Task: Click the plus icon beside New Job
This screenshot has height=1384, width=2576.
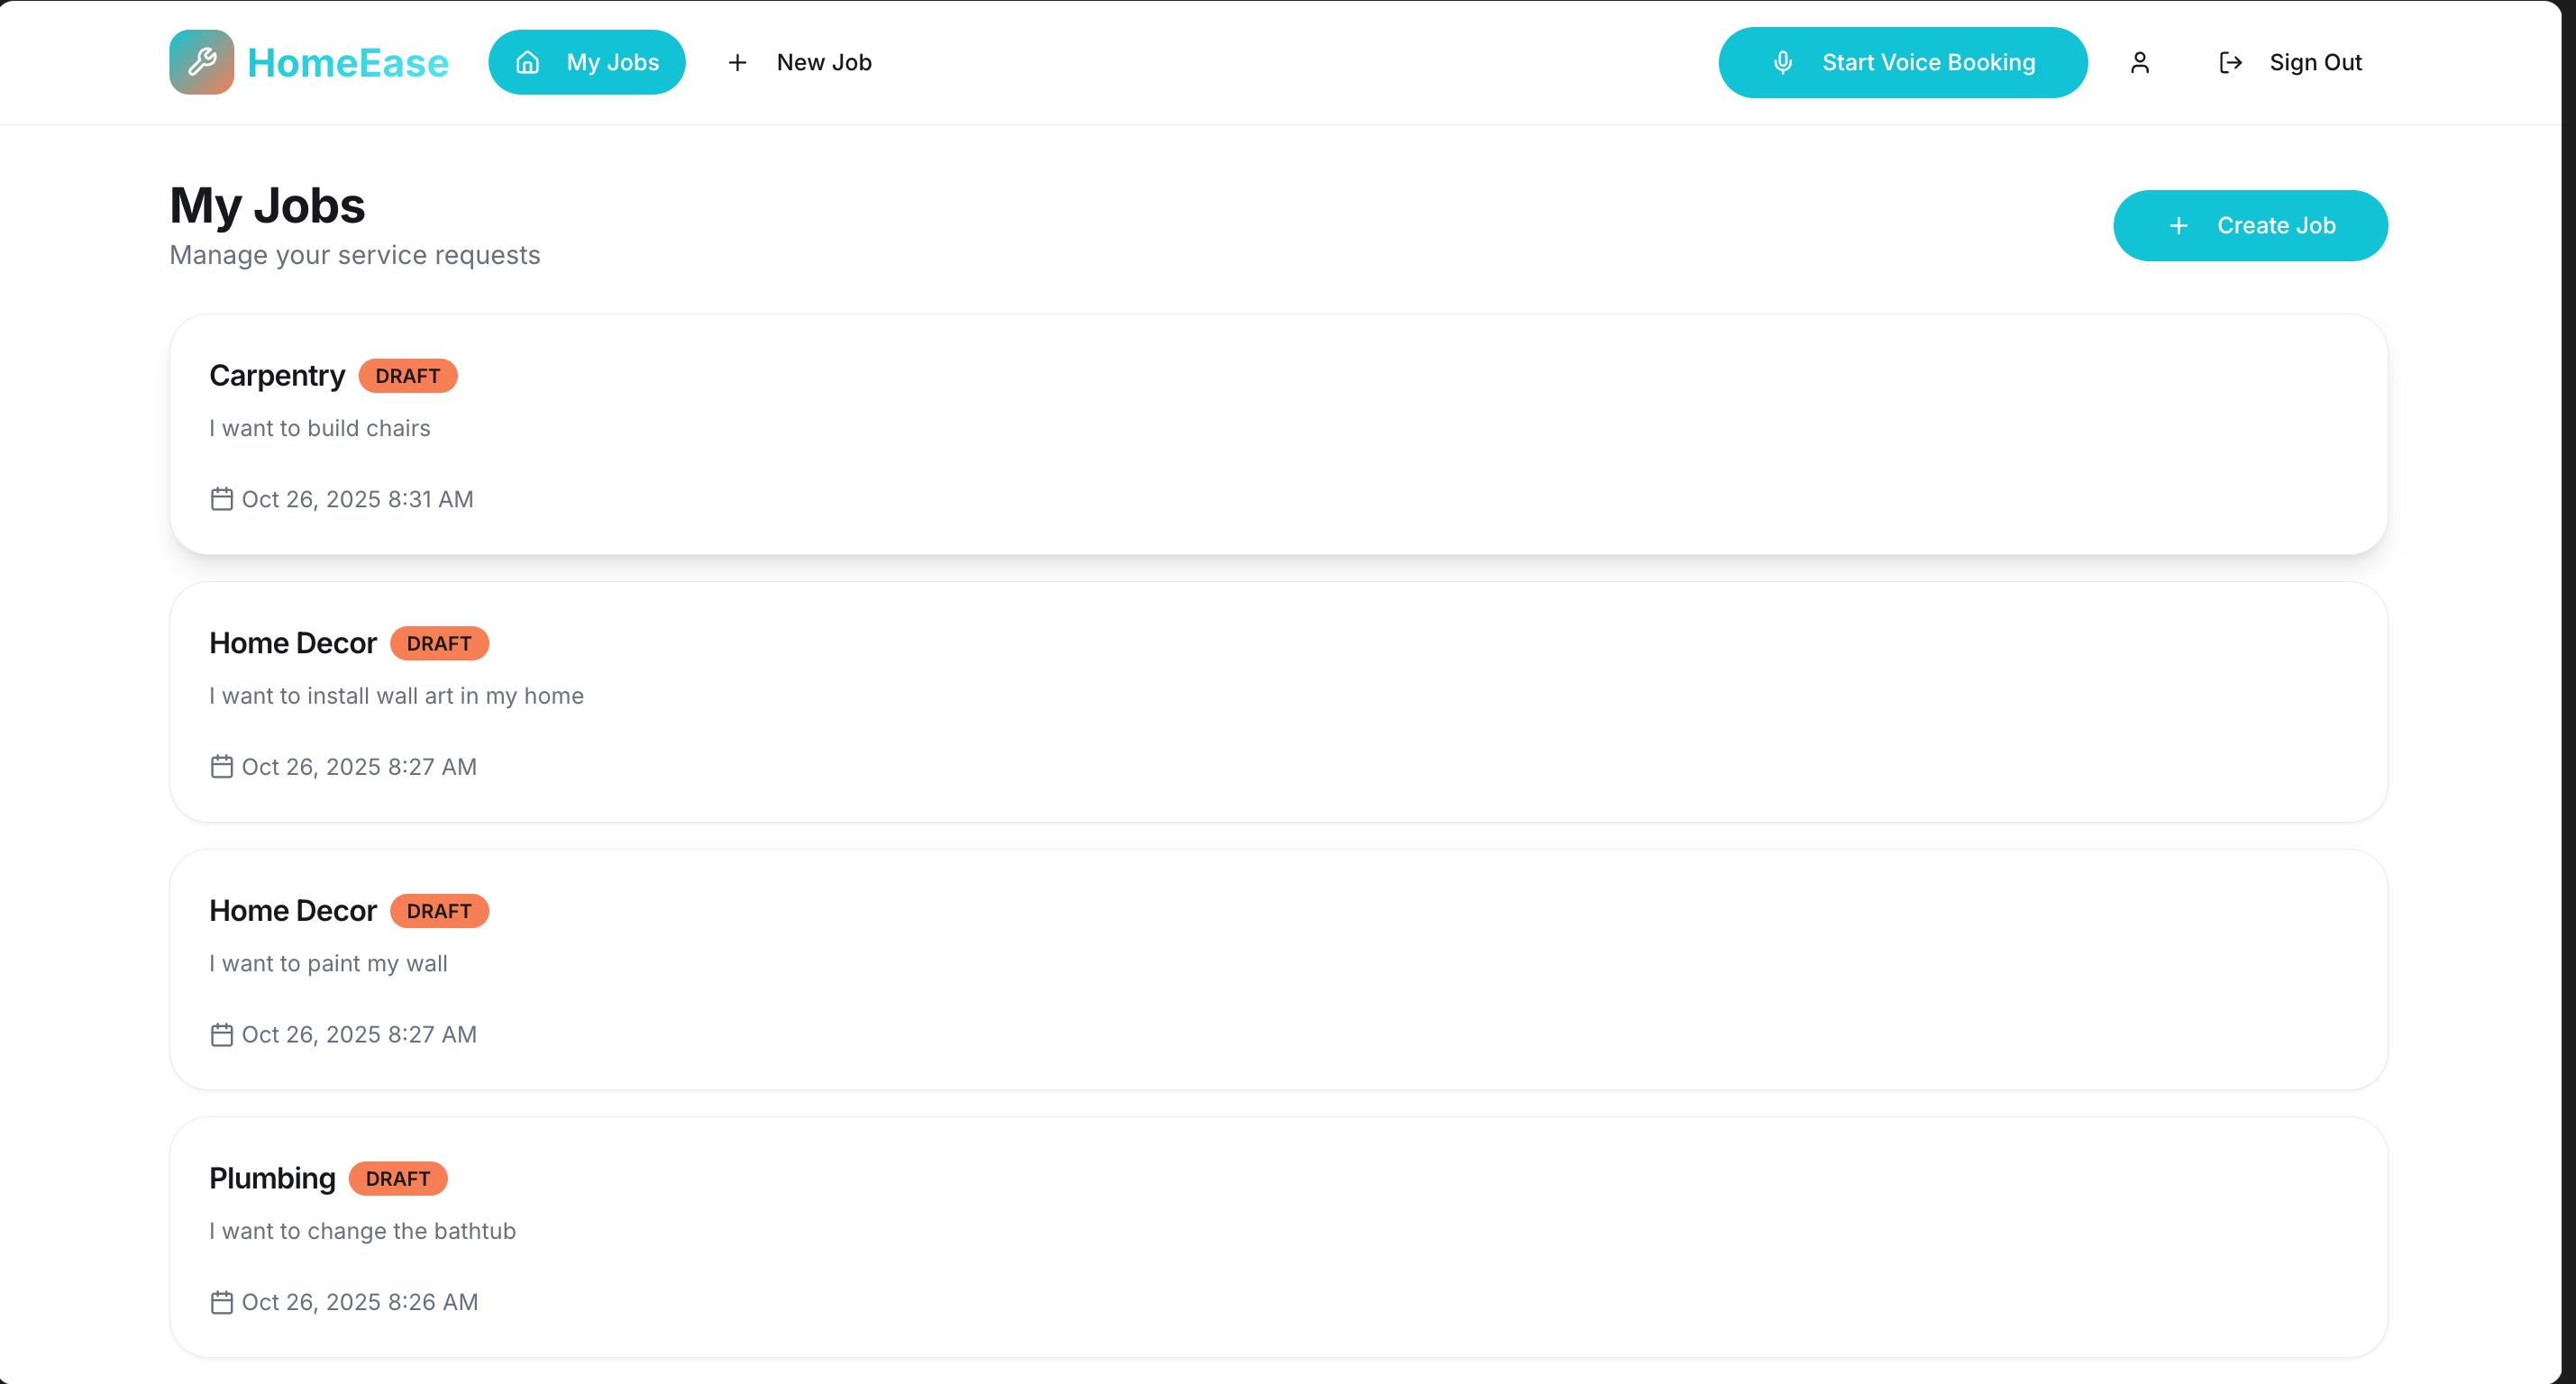Action: 737,63
